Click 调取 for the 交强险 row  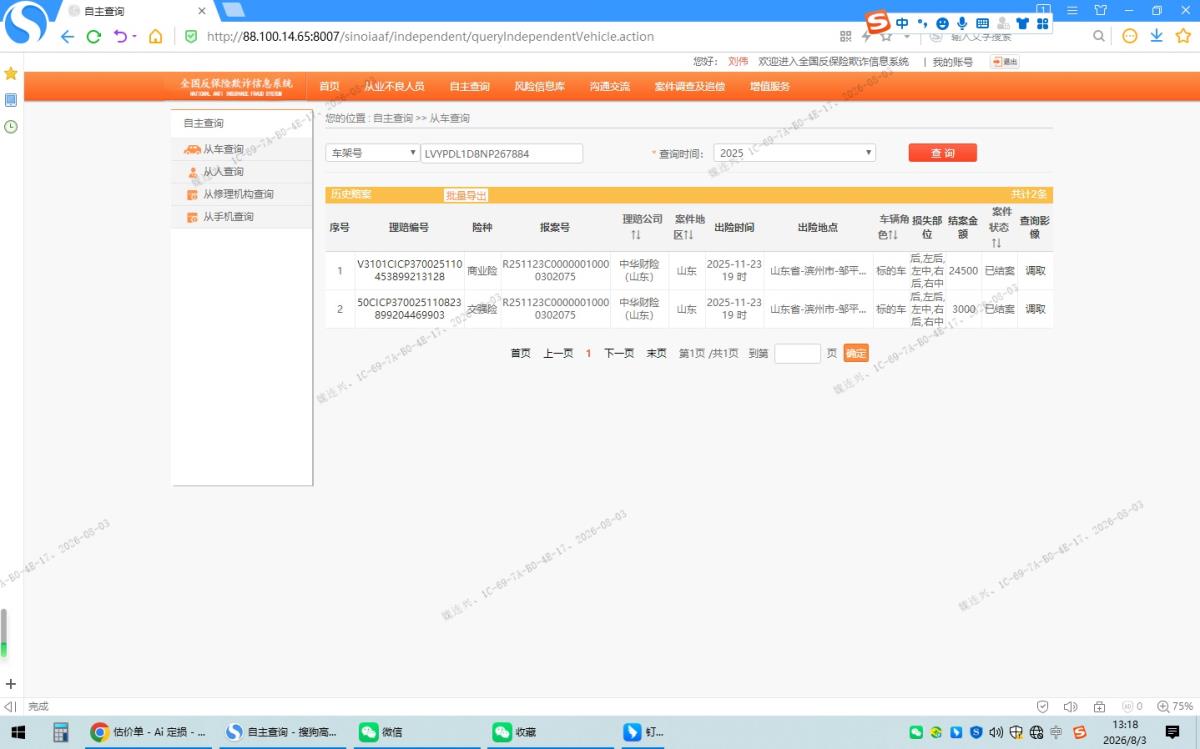point(1035,309)
